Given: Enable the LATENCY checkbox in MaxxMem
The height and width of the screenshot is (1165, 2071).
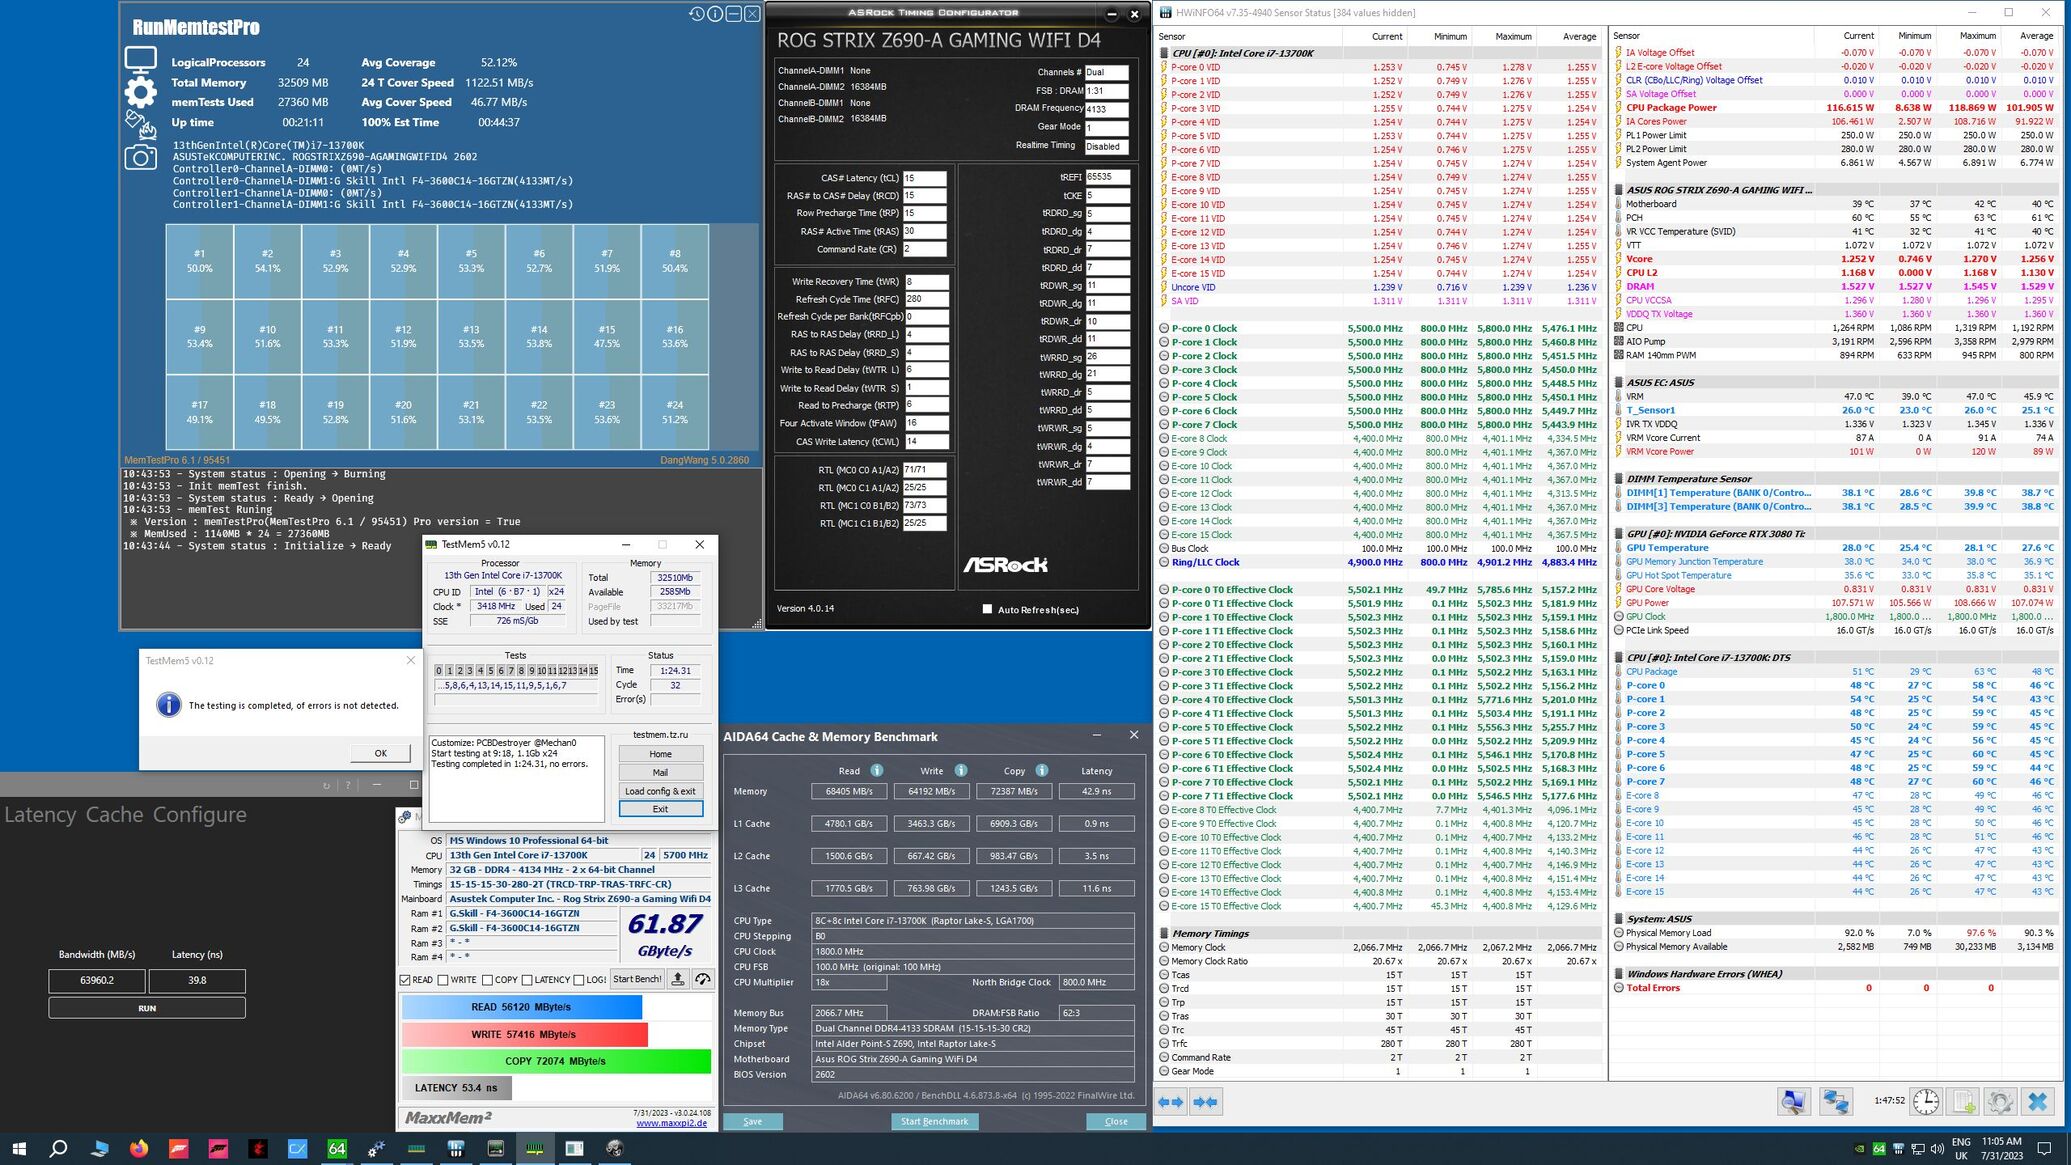Looking at the screenshot, I should [x=527, y=980].
